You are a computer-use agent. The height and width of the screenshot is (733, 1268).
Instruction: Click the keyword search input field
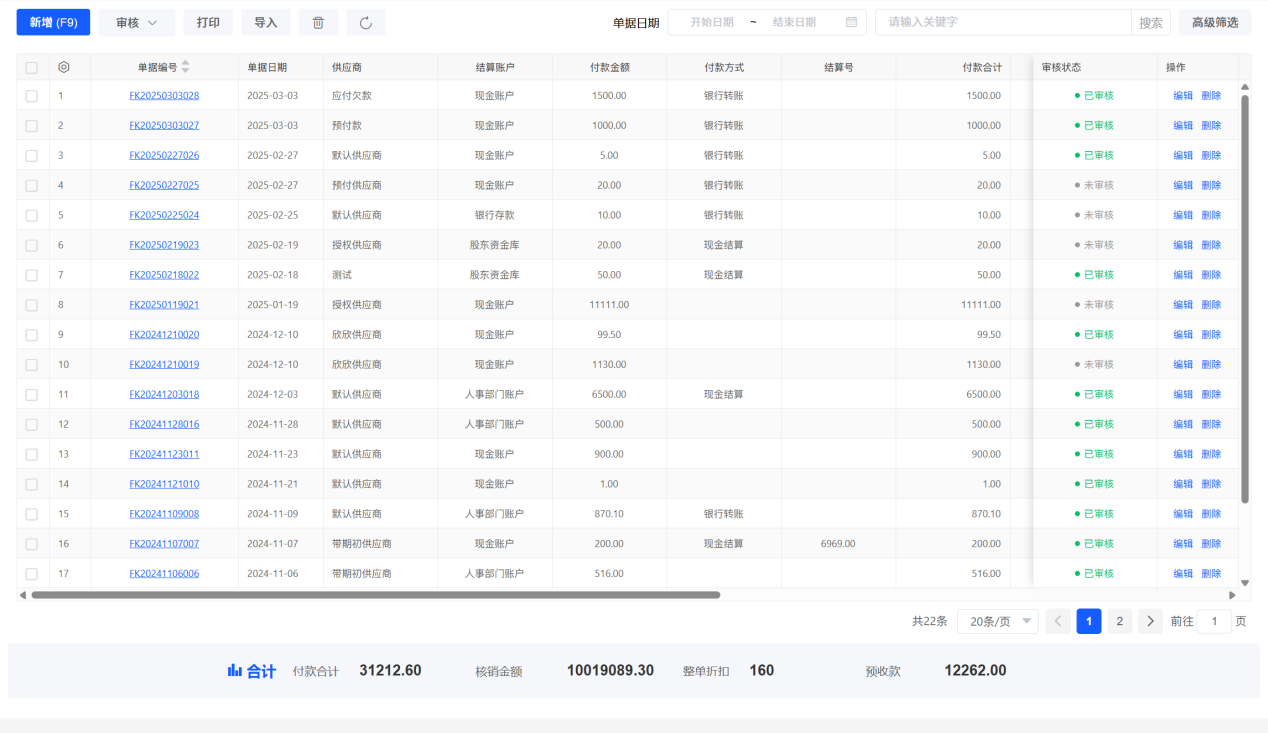[1002, 22]
